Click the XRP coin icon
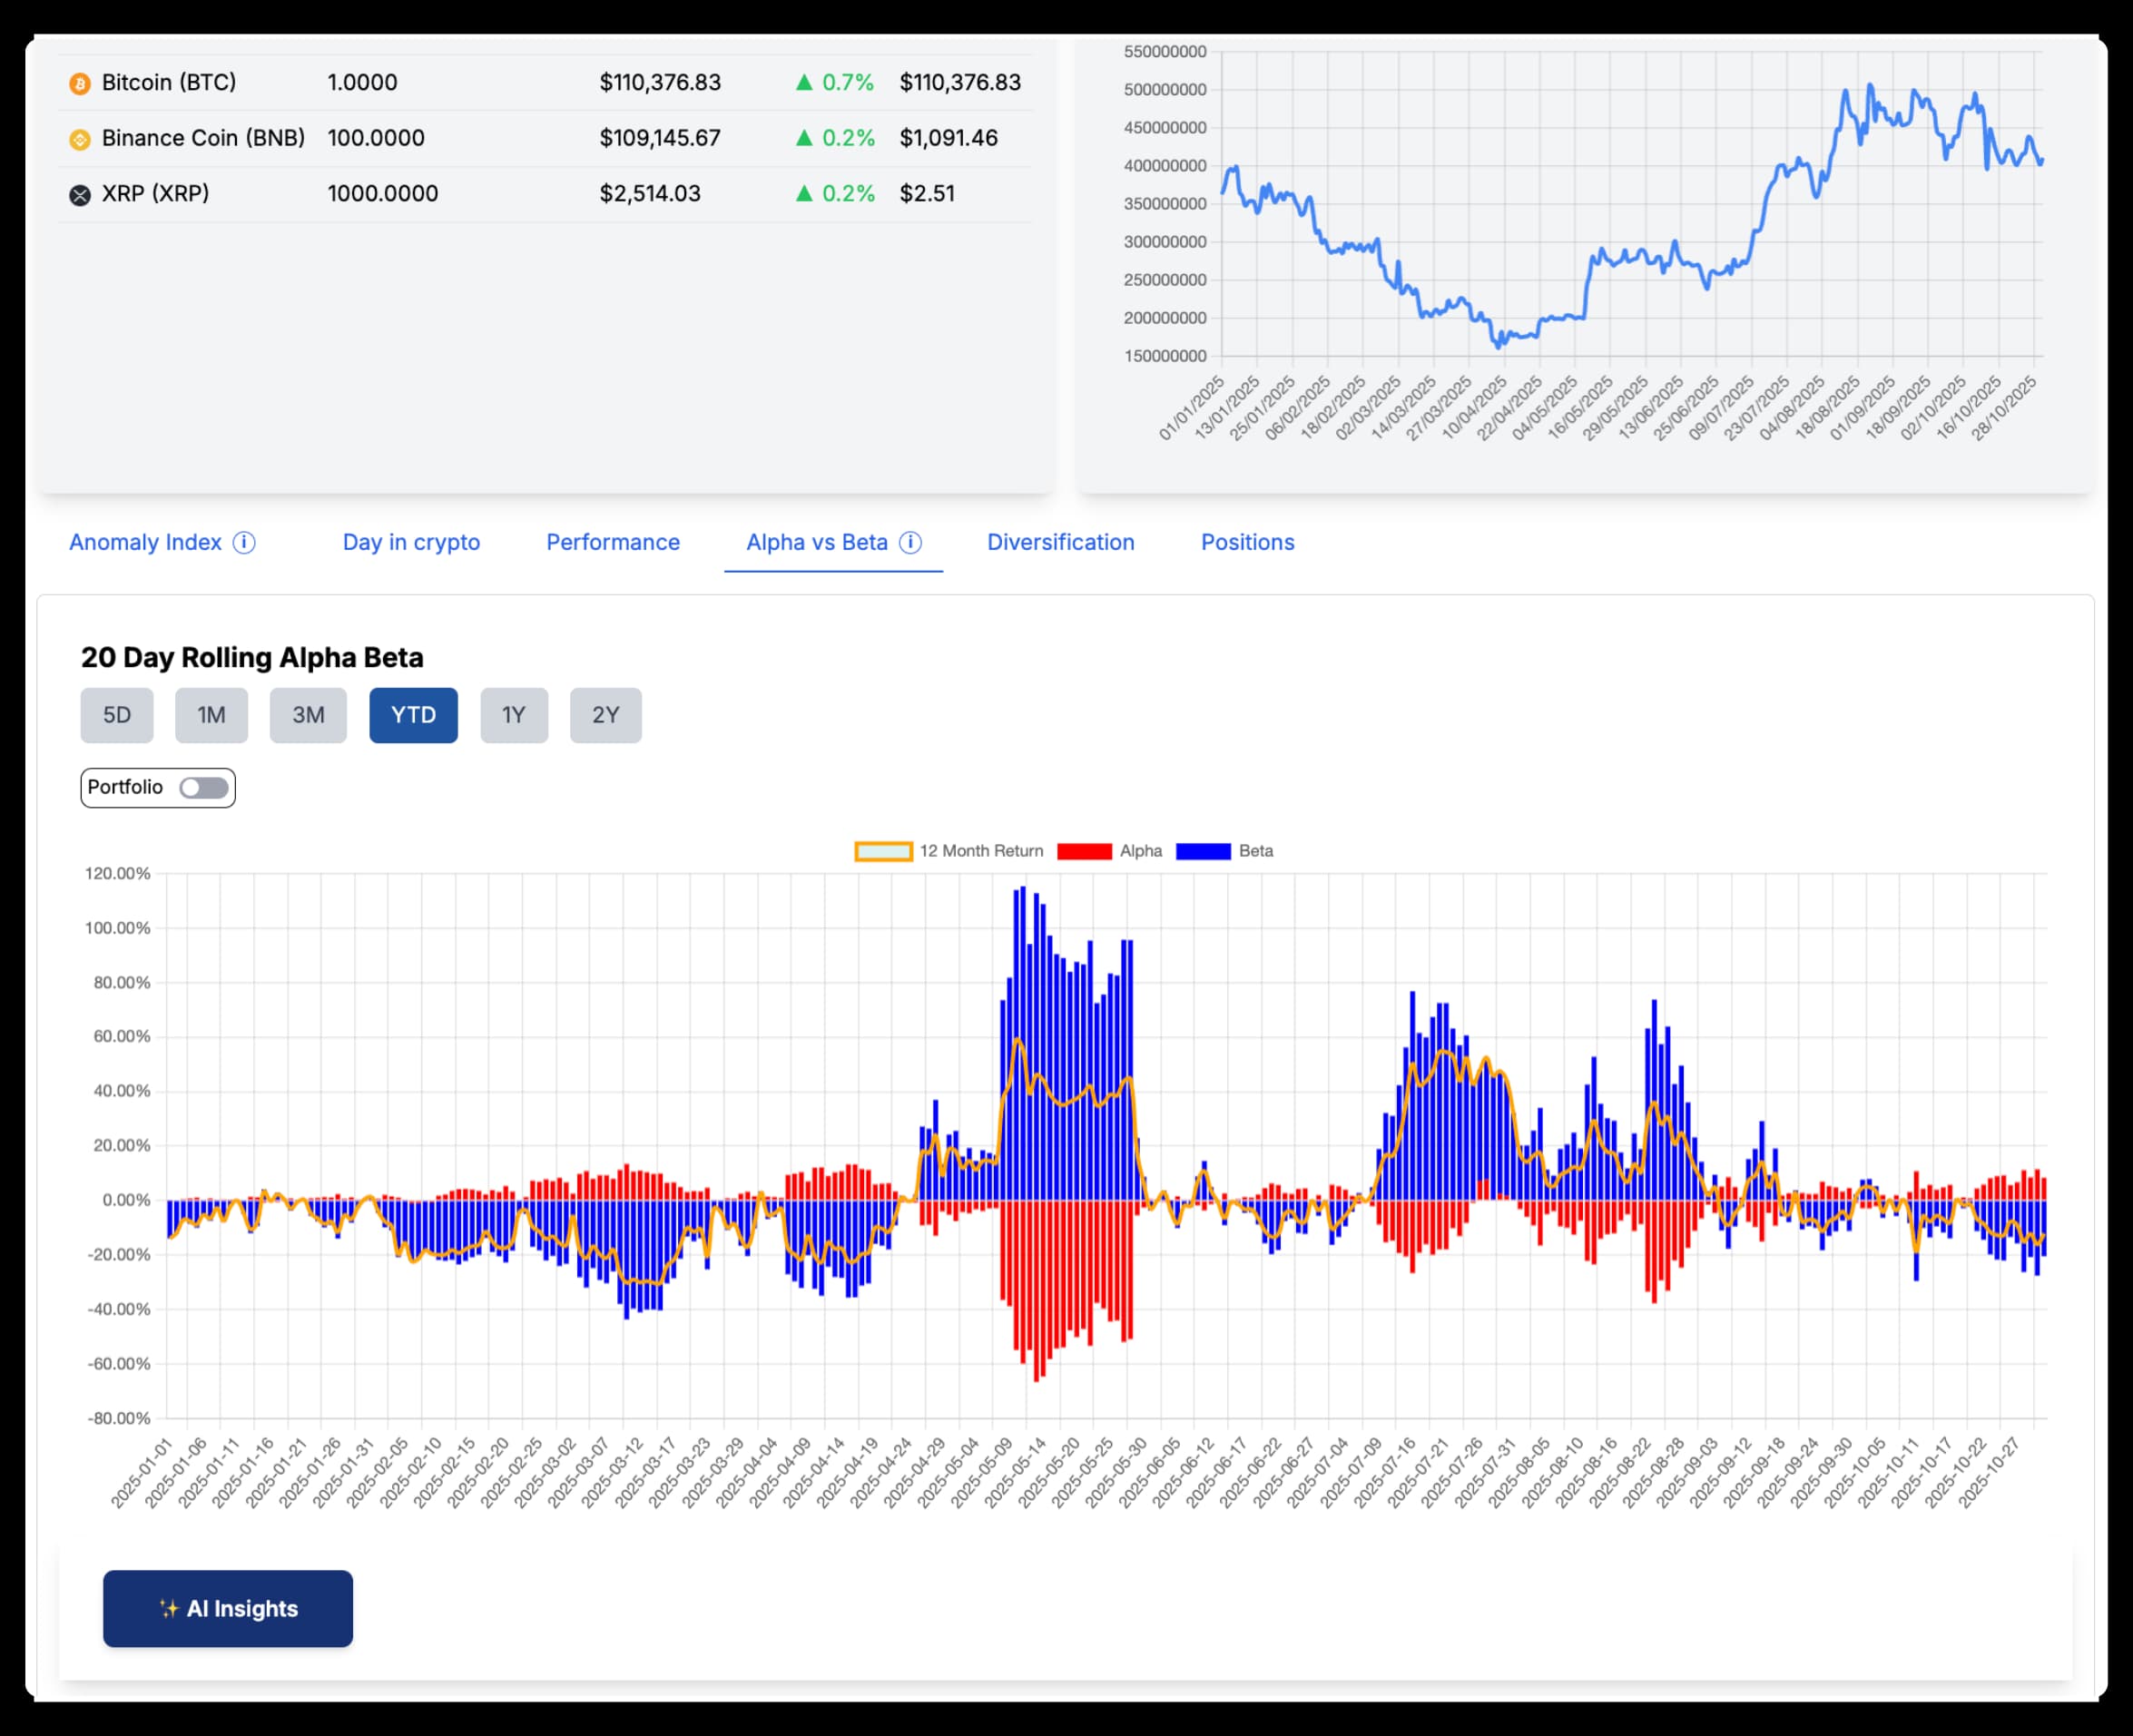Screen dimensions: 2133x1736 (x=79, y=195)
